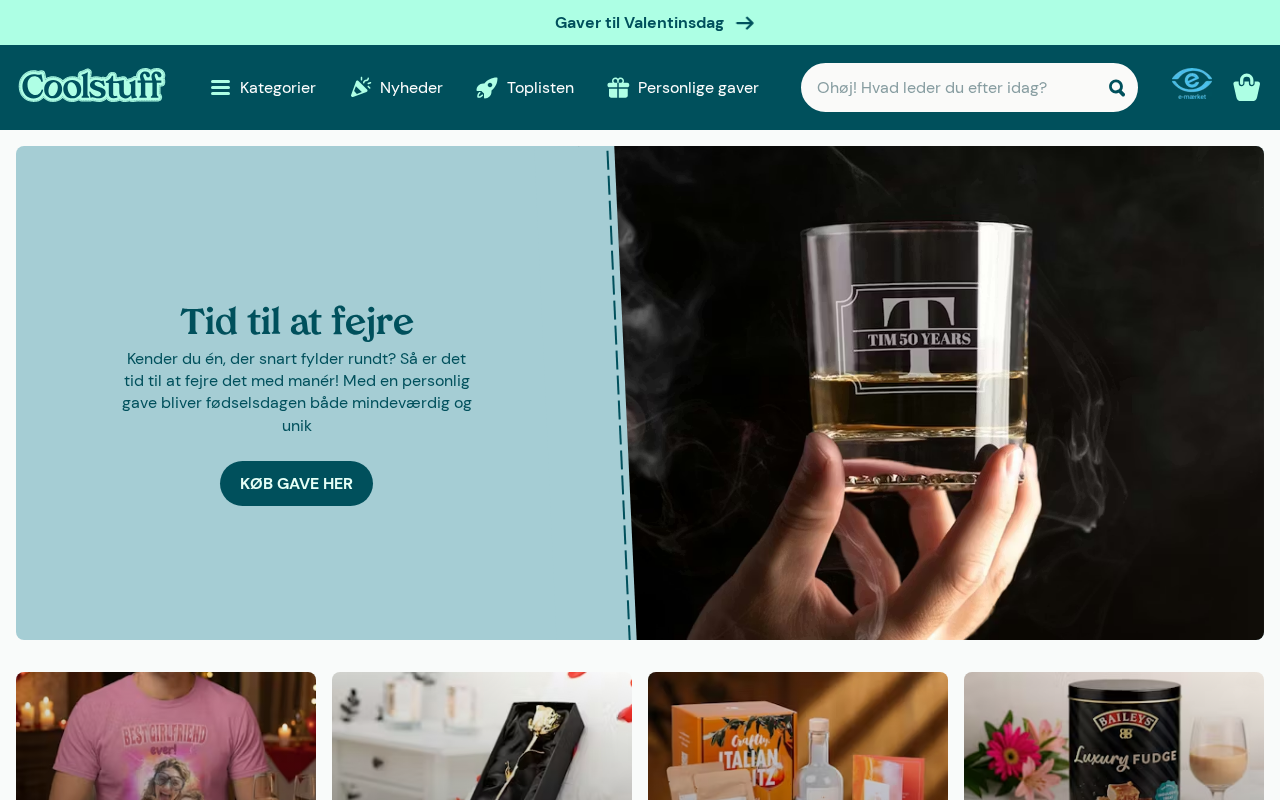Click the Coolstuff logo
Image resolution: width=1280 pixels, height=800 pixels.
coord(92,86)
